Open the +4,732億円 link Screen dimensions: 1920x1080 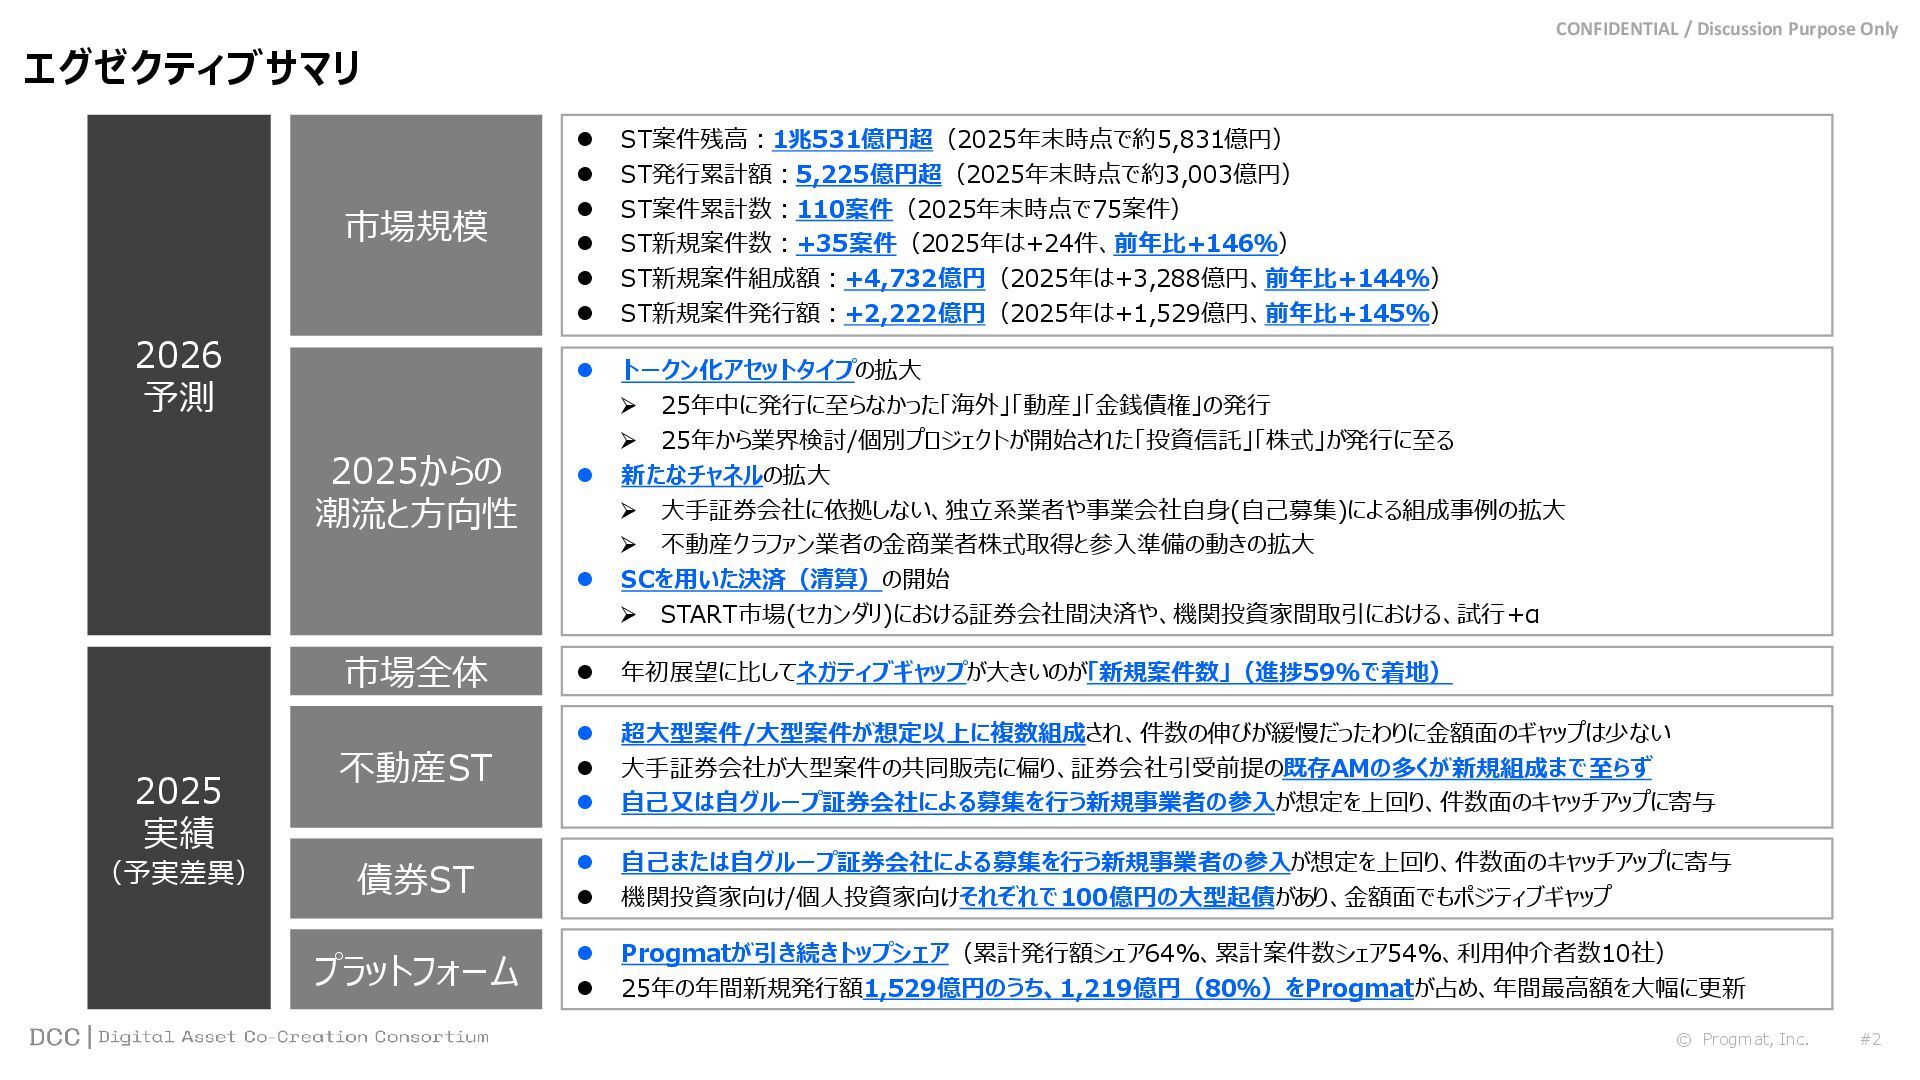tap(915, 278)
